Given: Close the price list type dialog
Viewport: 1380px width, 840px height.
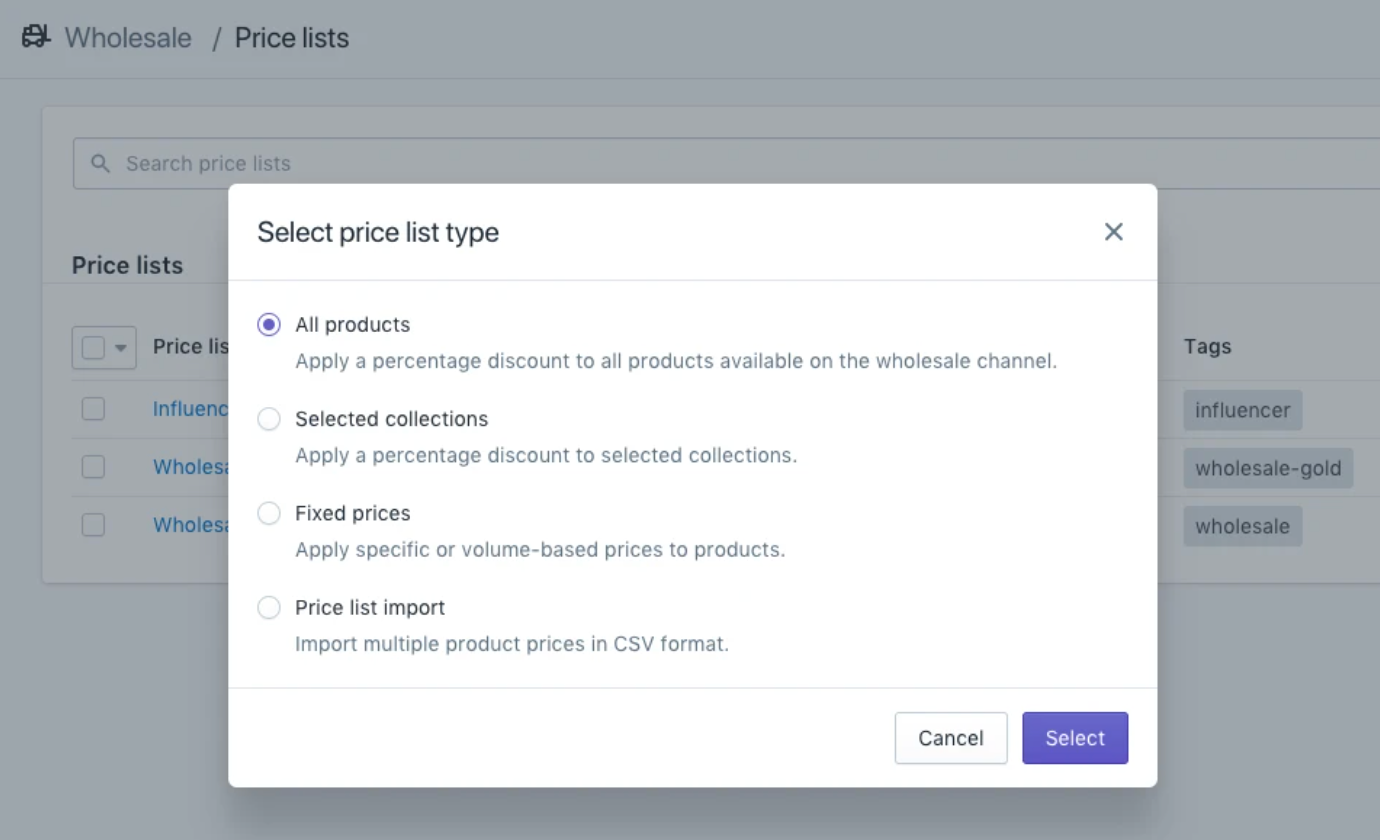Looking at the screenshot, I should tap(1113, 232).
